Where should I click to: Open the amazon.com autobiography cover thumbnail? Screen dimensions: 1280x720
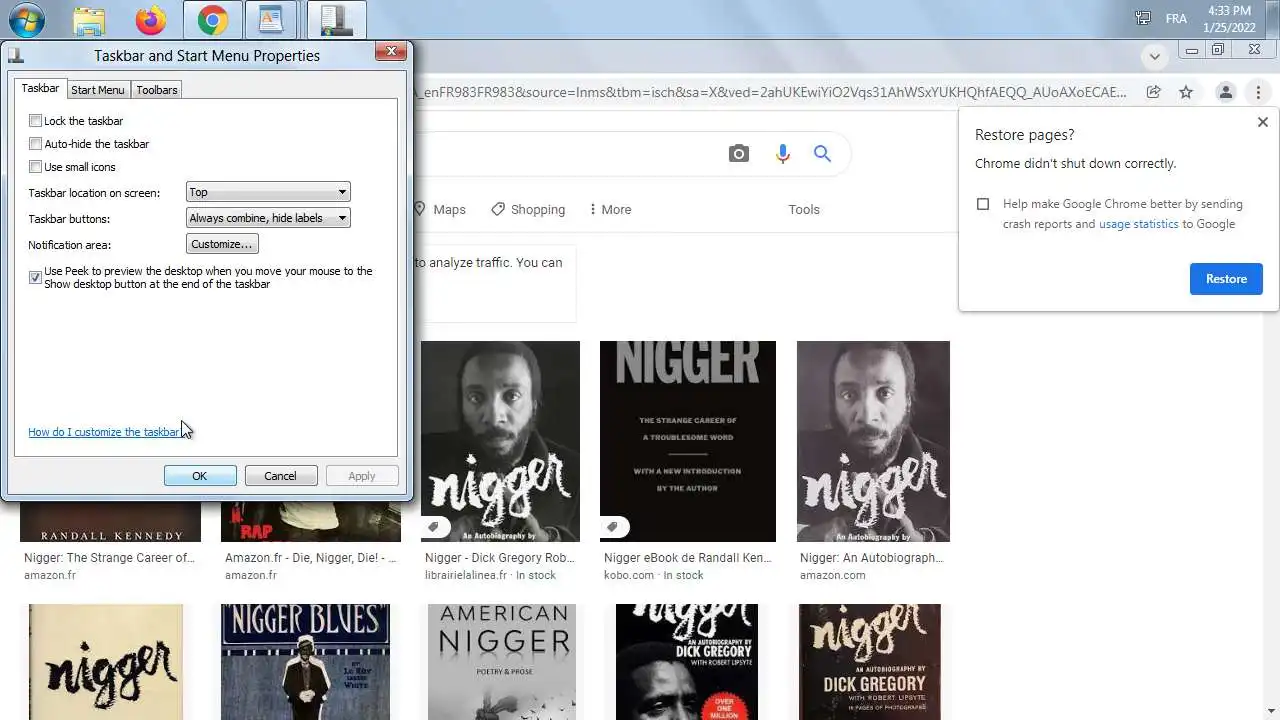873,441
